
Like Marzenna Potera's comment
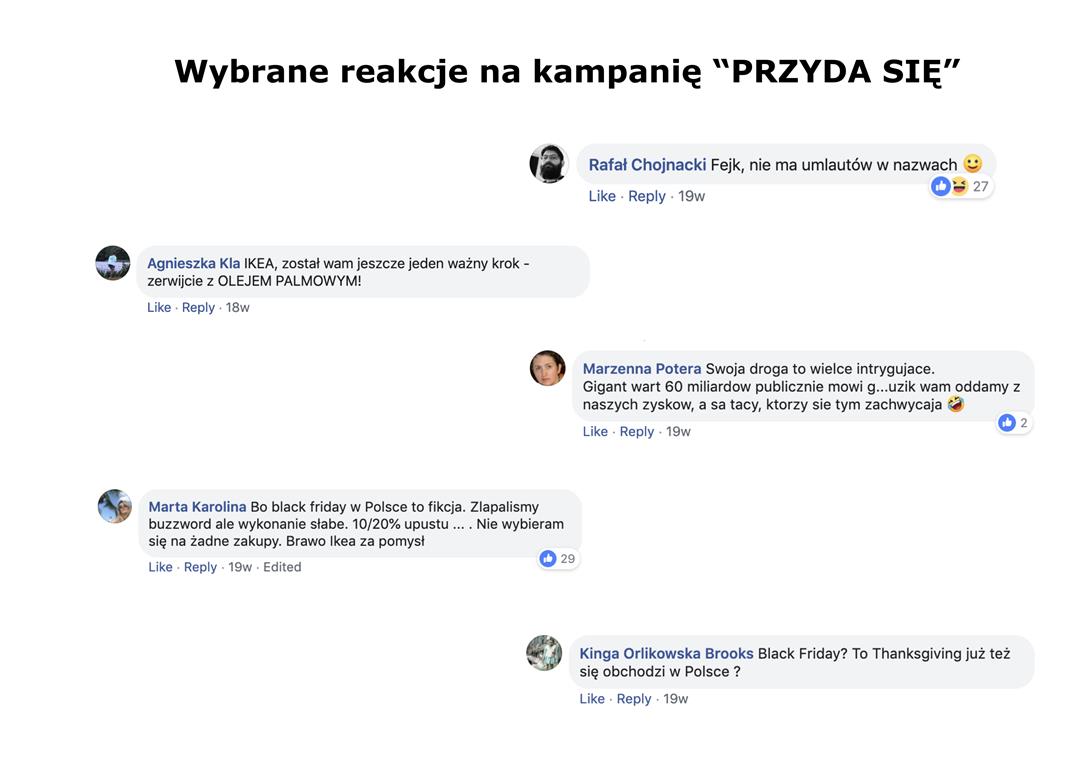click(x=595, y=431)
